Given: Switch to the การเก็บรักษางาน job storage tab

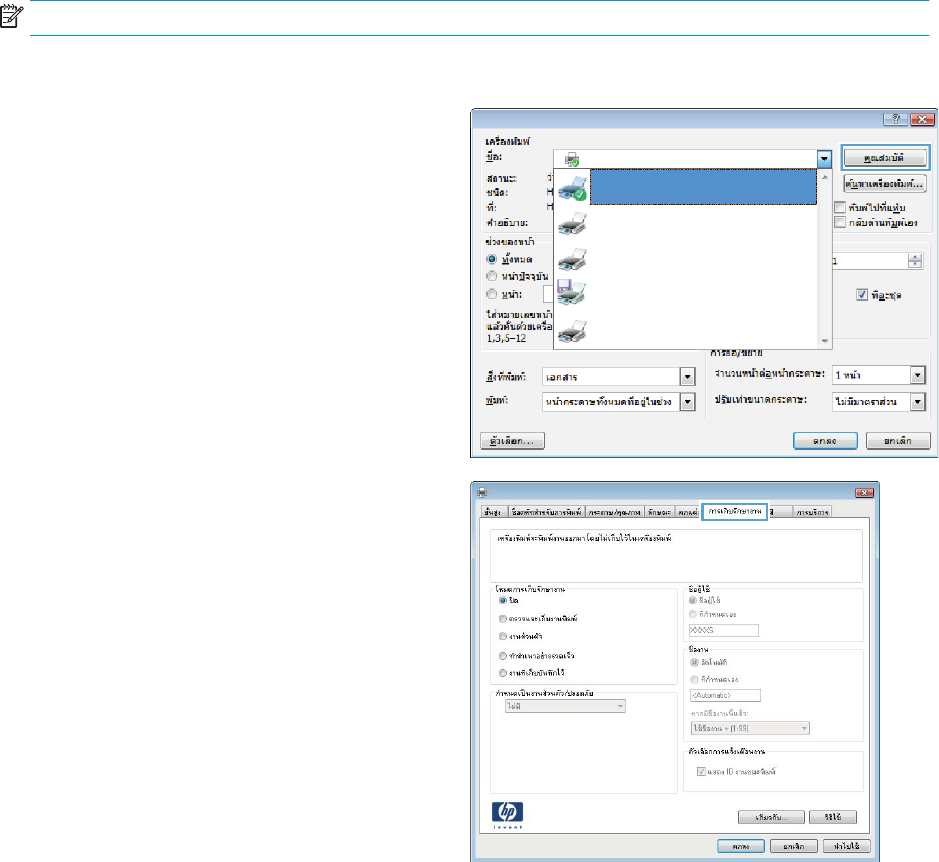Looking at the screenshot, I should pyautogui.click(x=734, y=512).
